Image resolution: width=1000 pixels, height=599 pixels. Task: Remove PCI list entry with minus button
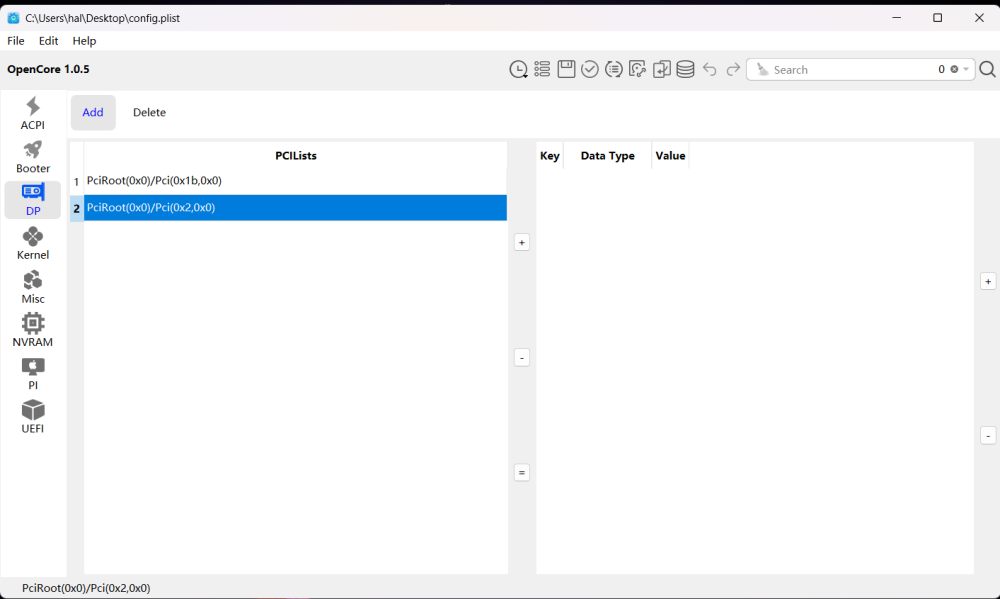click(522, 358)
